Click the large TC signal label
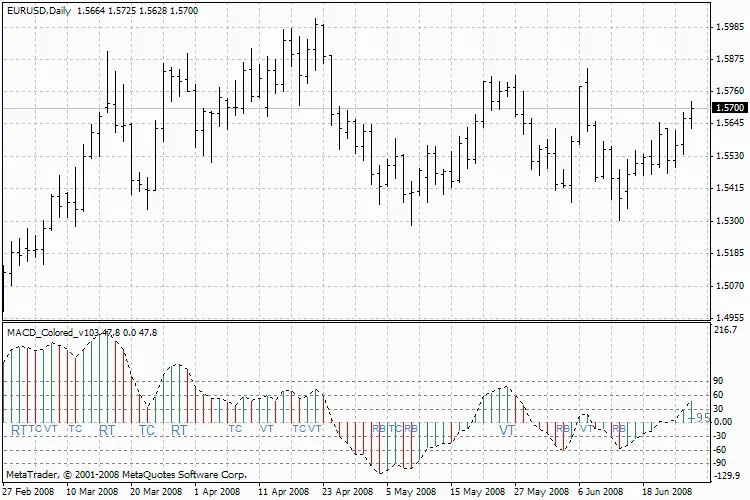 147,431
